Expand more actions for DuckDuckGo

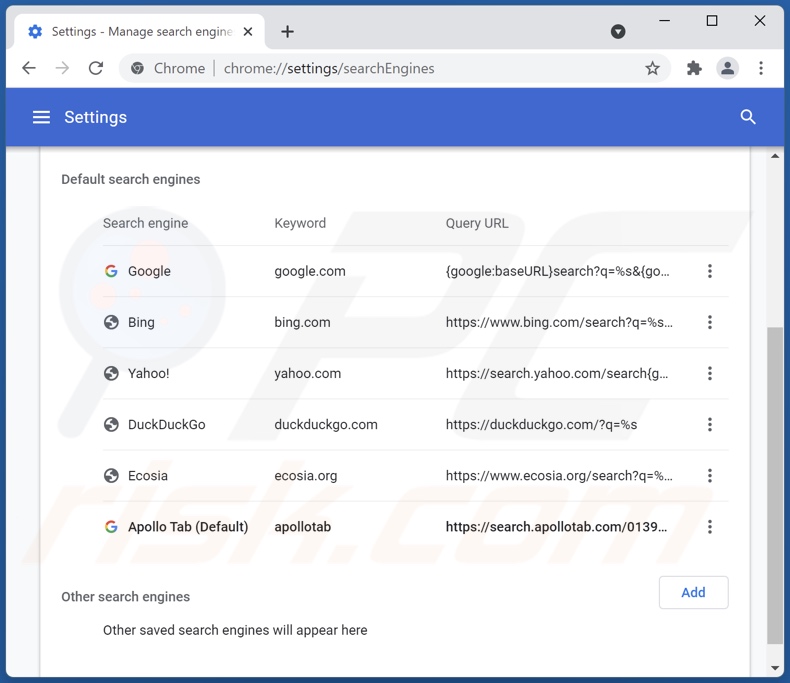pyautogui.click(x=709, y=425)
